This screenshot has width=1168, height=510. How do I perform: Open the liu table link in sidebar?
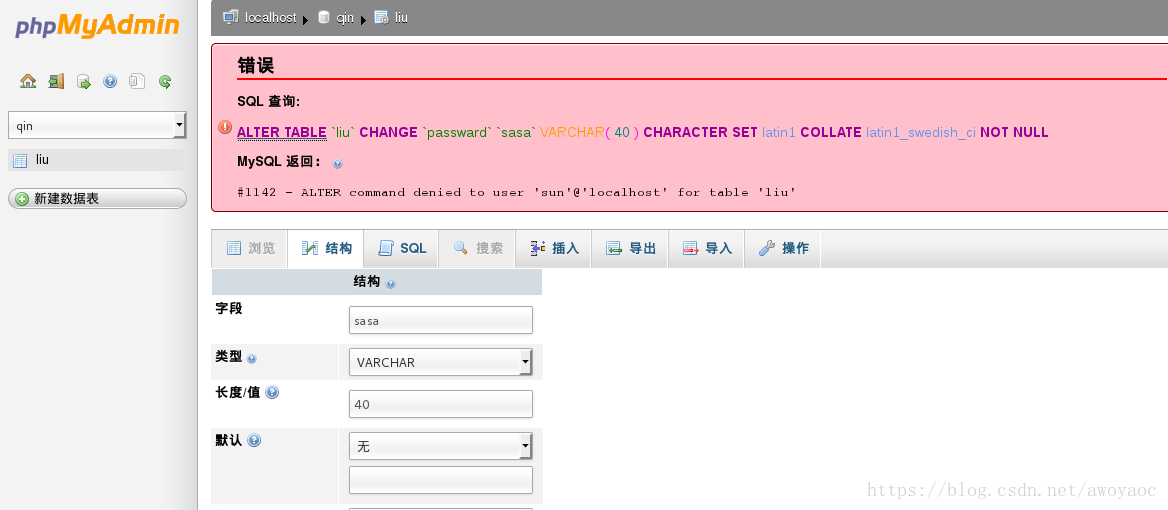pyautogui.click(x=42, y=159)
